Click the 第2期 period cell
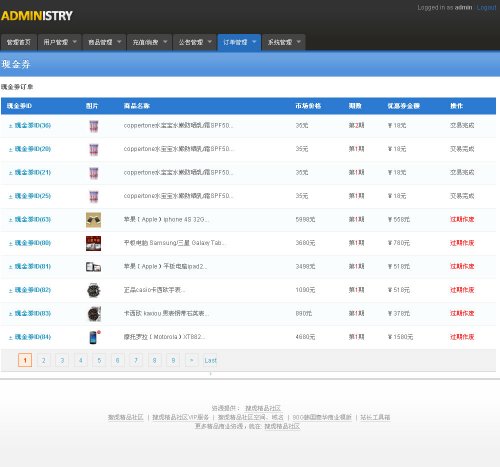Viewport: 500px width, 467px height. coord(356,125)
